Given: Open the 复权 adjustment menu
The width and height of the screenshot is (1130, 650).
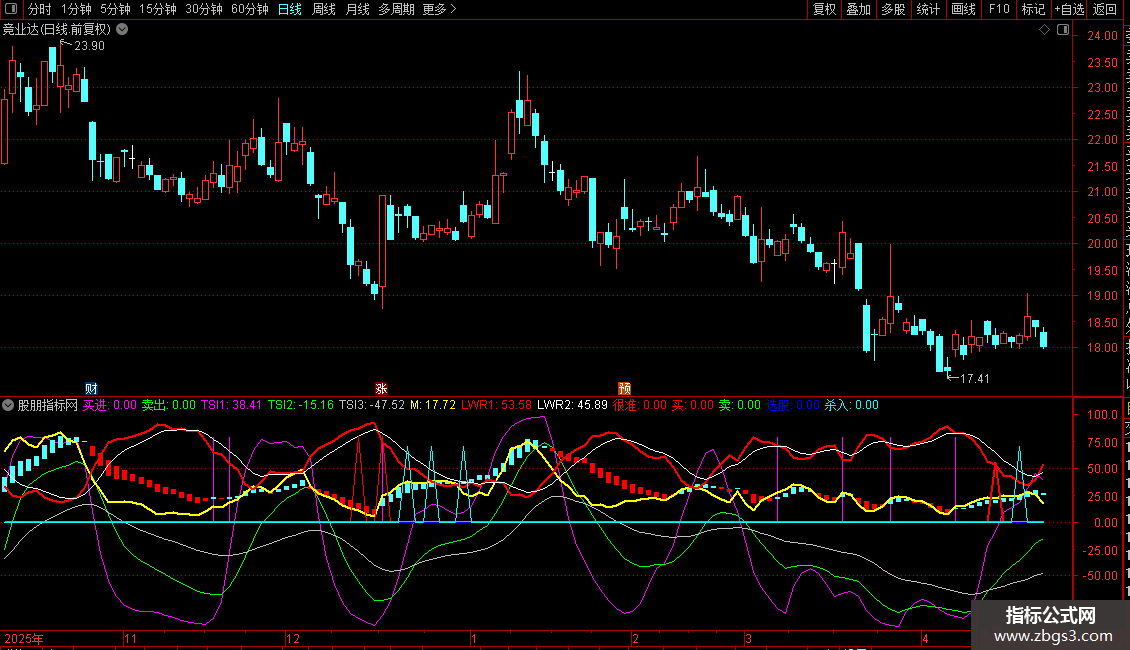Looking at the screenshot, I should 824,9.
